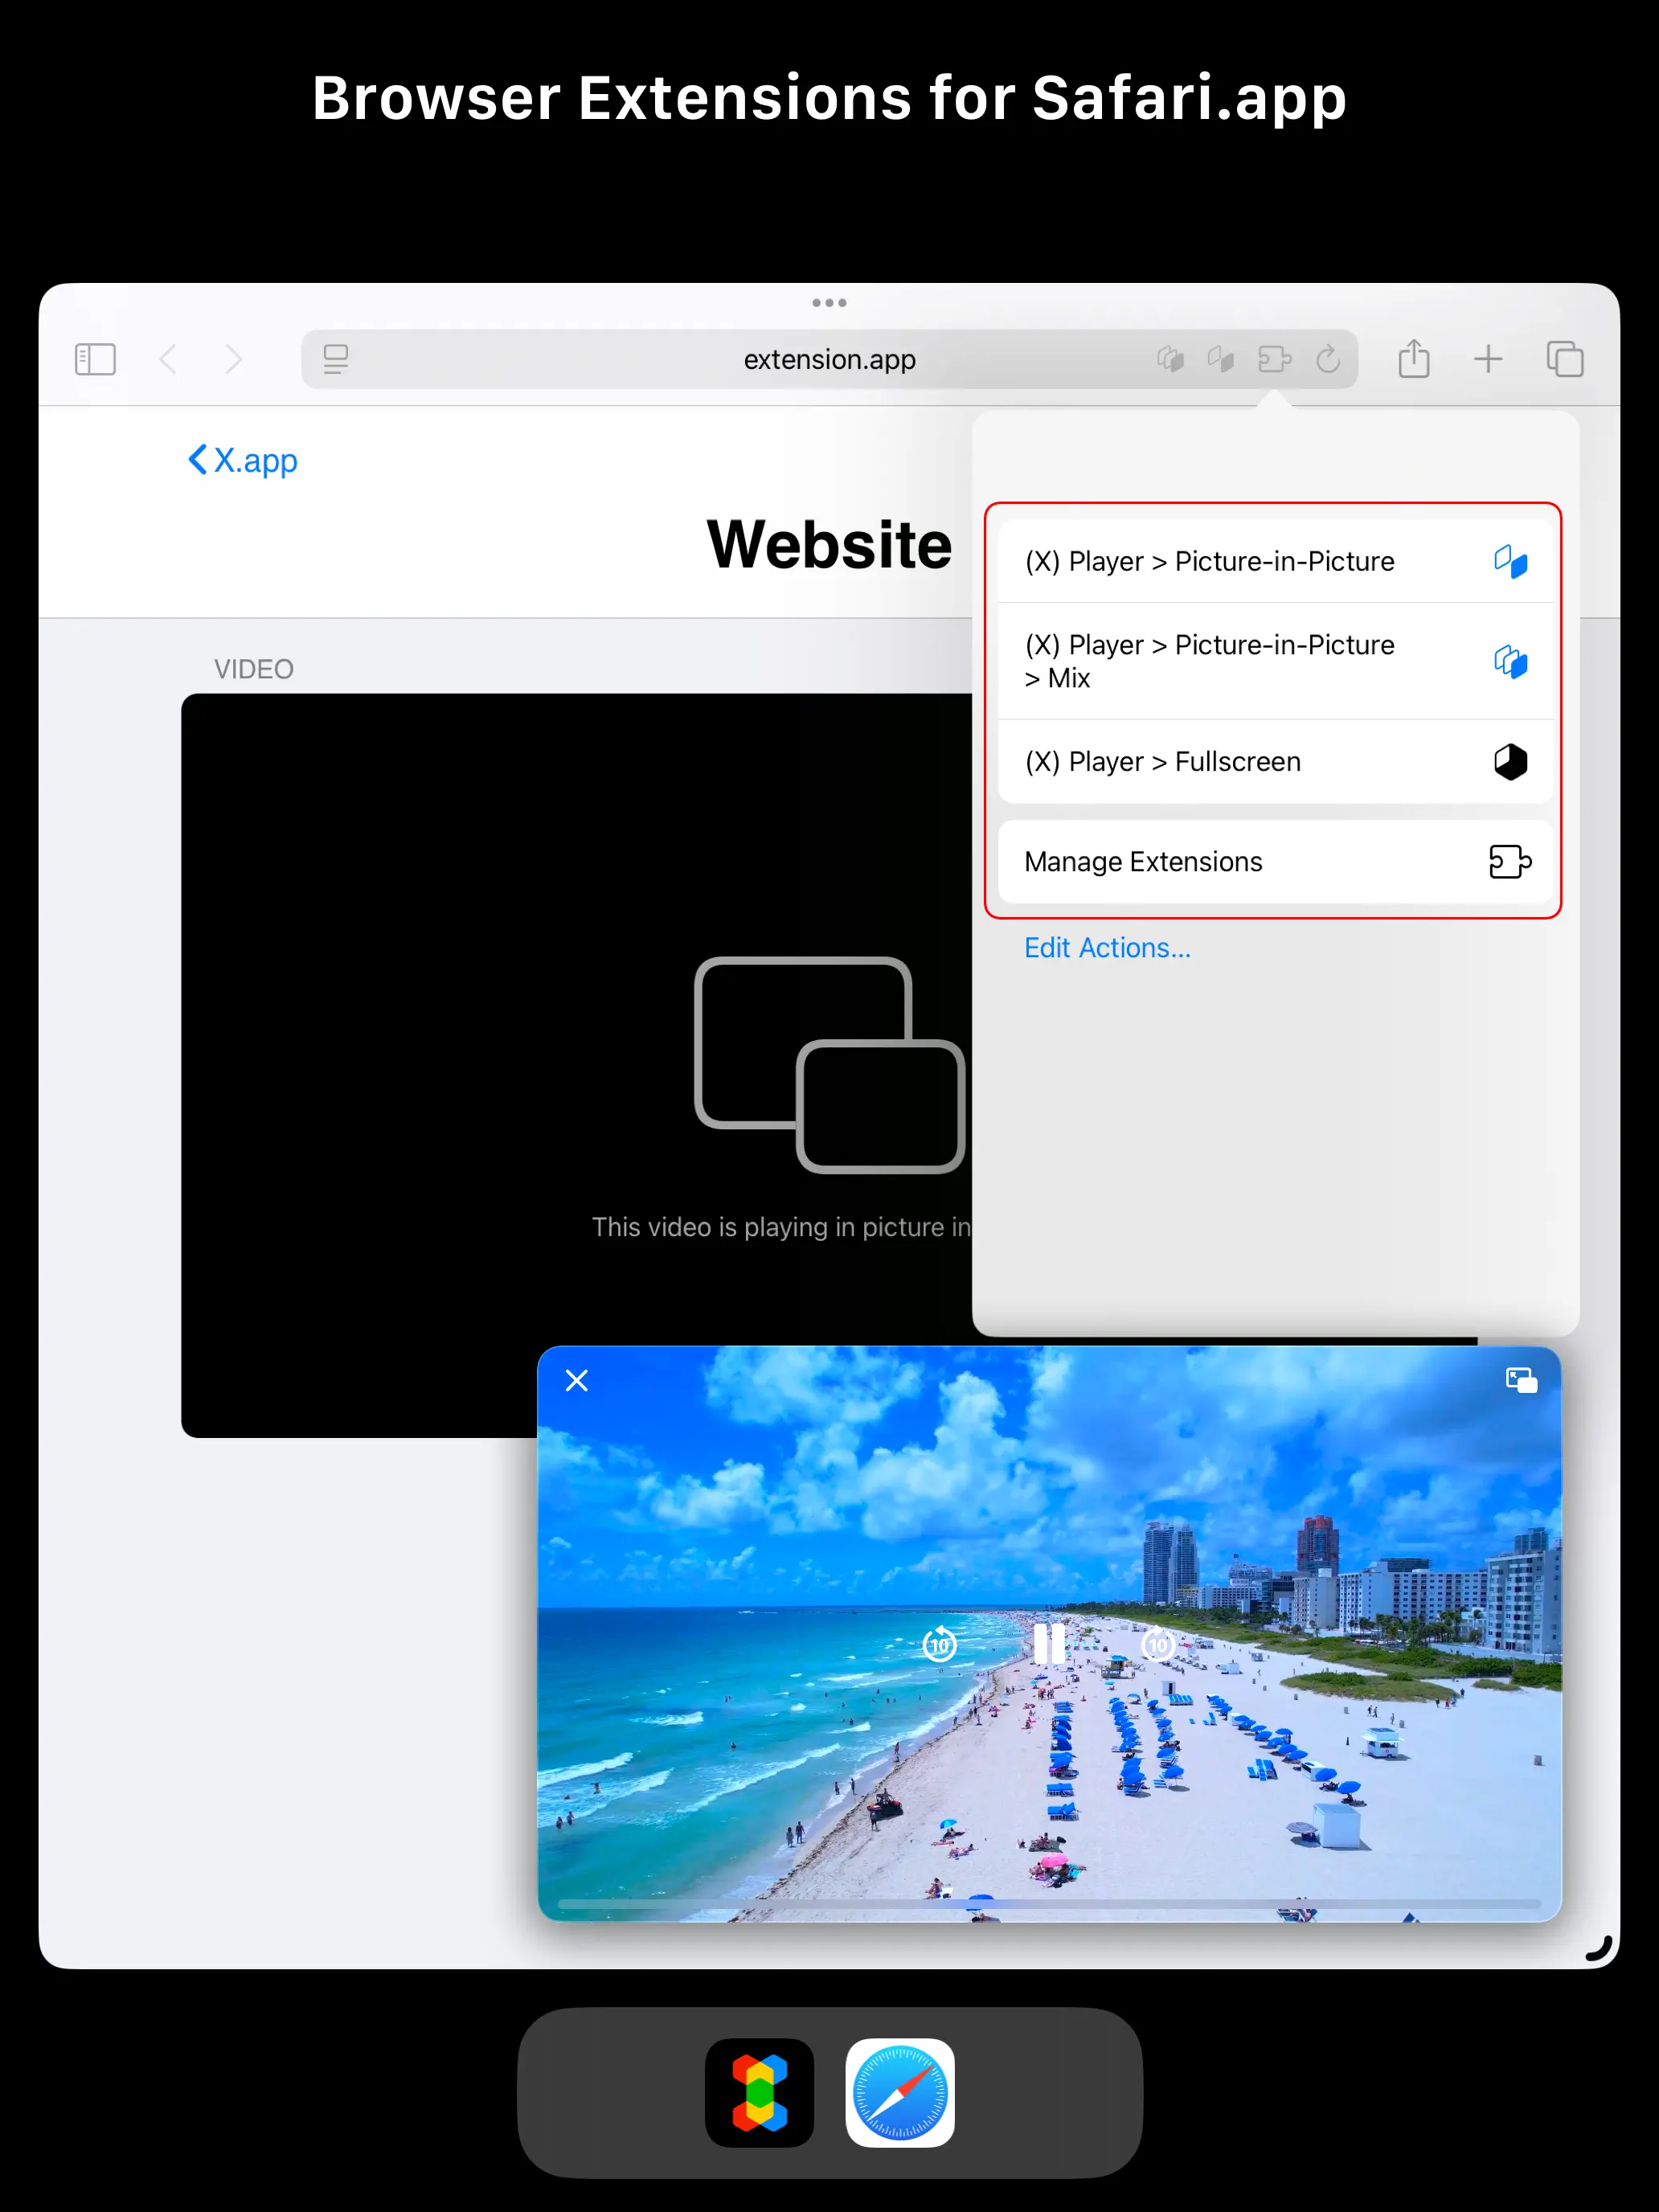Rewind video 10 seconds
Viewport: 1659px width, 2212px height.
click(x=939, y=1644)
